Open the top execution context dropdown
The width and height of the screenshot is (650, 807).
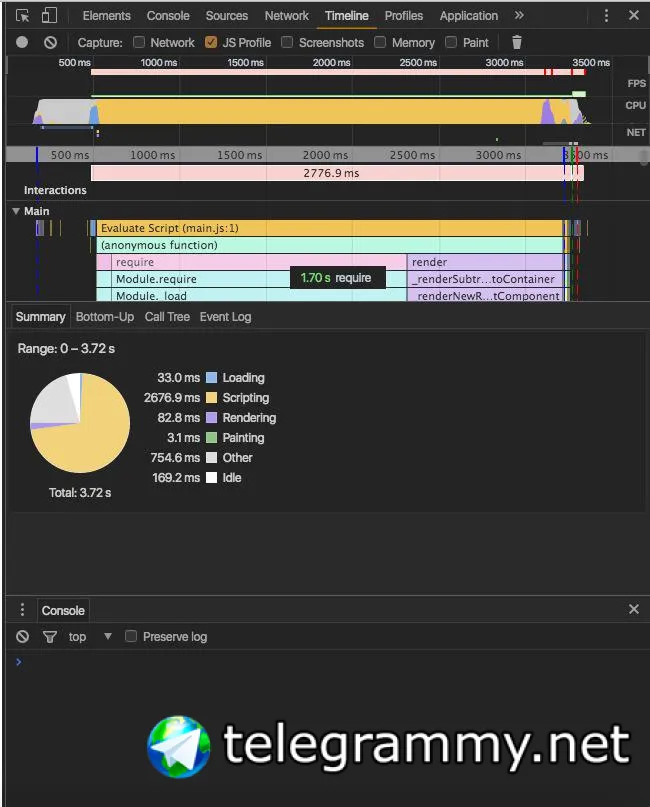click(x=90, y=637)
